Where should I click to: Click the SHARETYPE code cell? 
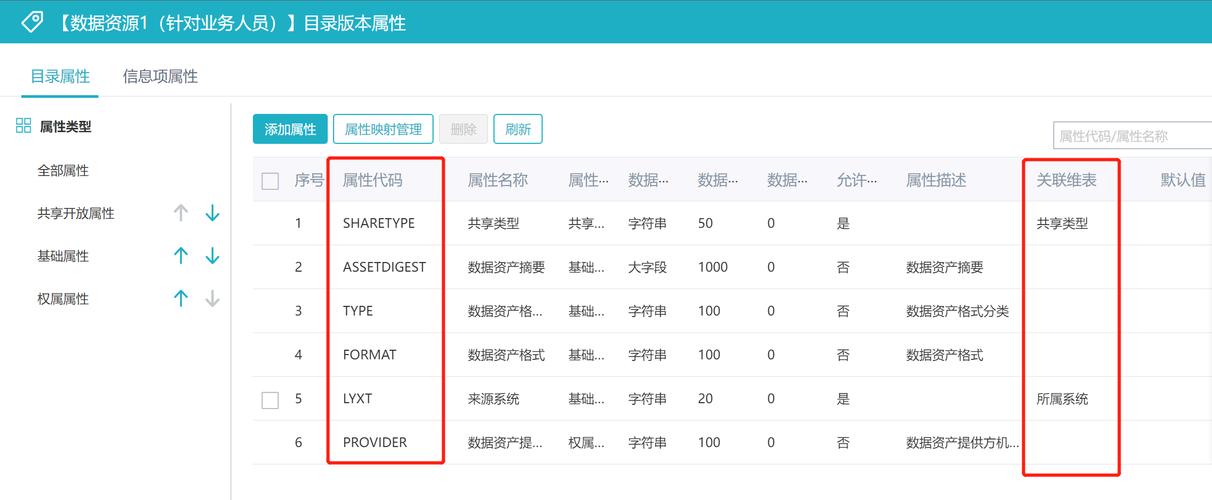379,223
